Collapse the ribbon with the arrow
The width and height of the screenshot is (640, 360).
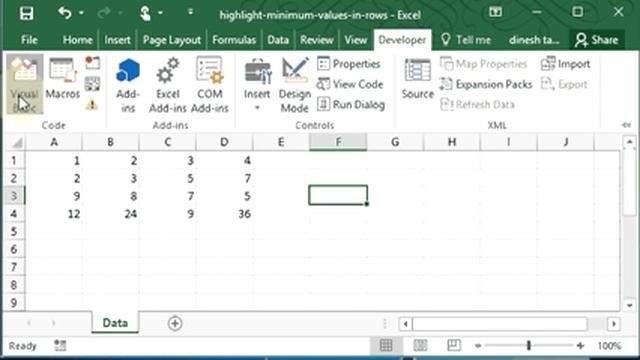pyautogui.click(x=627, y=125)
